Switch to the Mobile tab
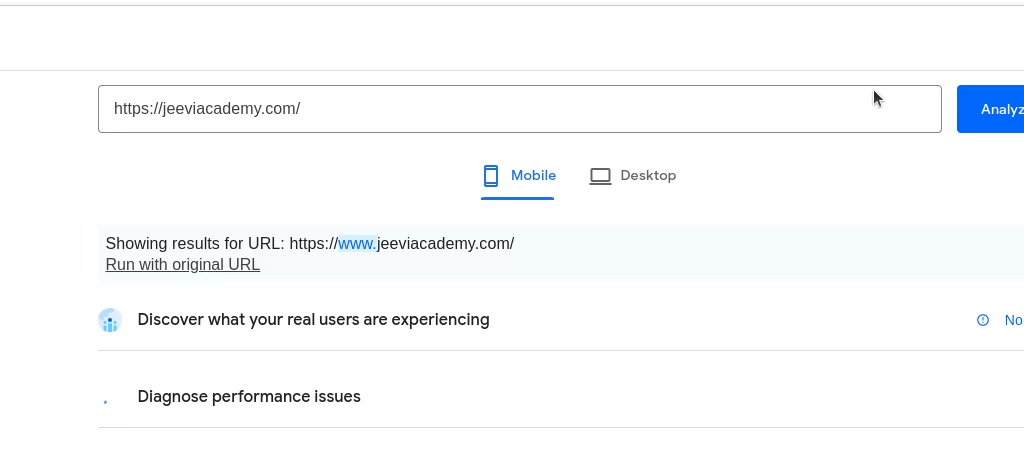Viewport: 1024px width, 472px height. 518,176
